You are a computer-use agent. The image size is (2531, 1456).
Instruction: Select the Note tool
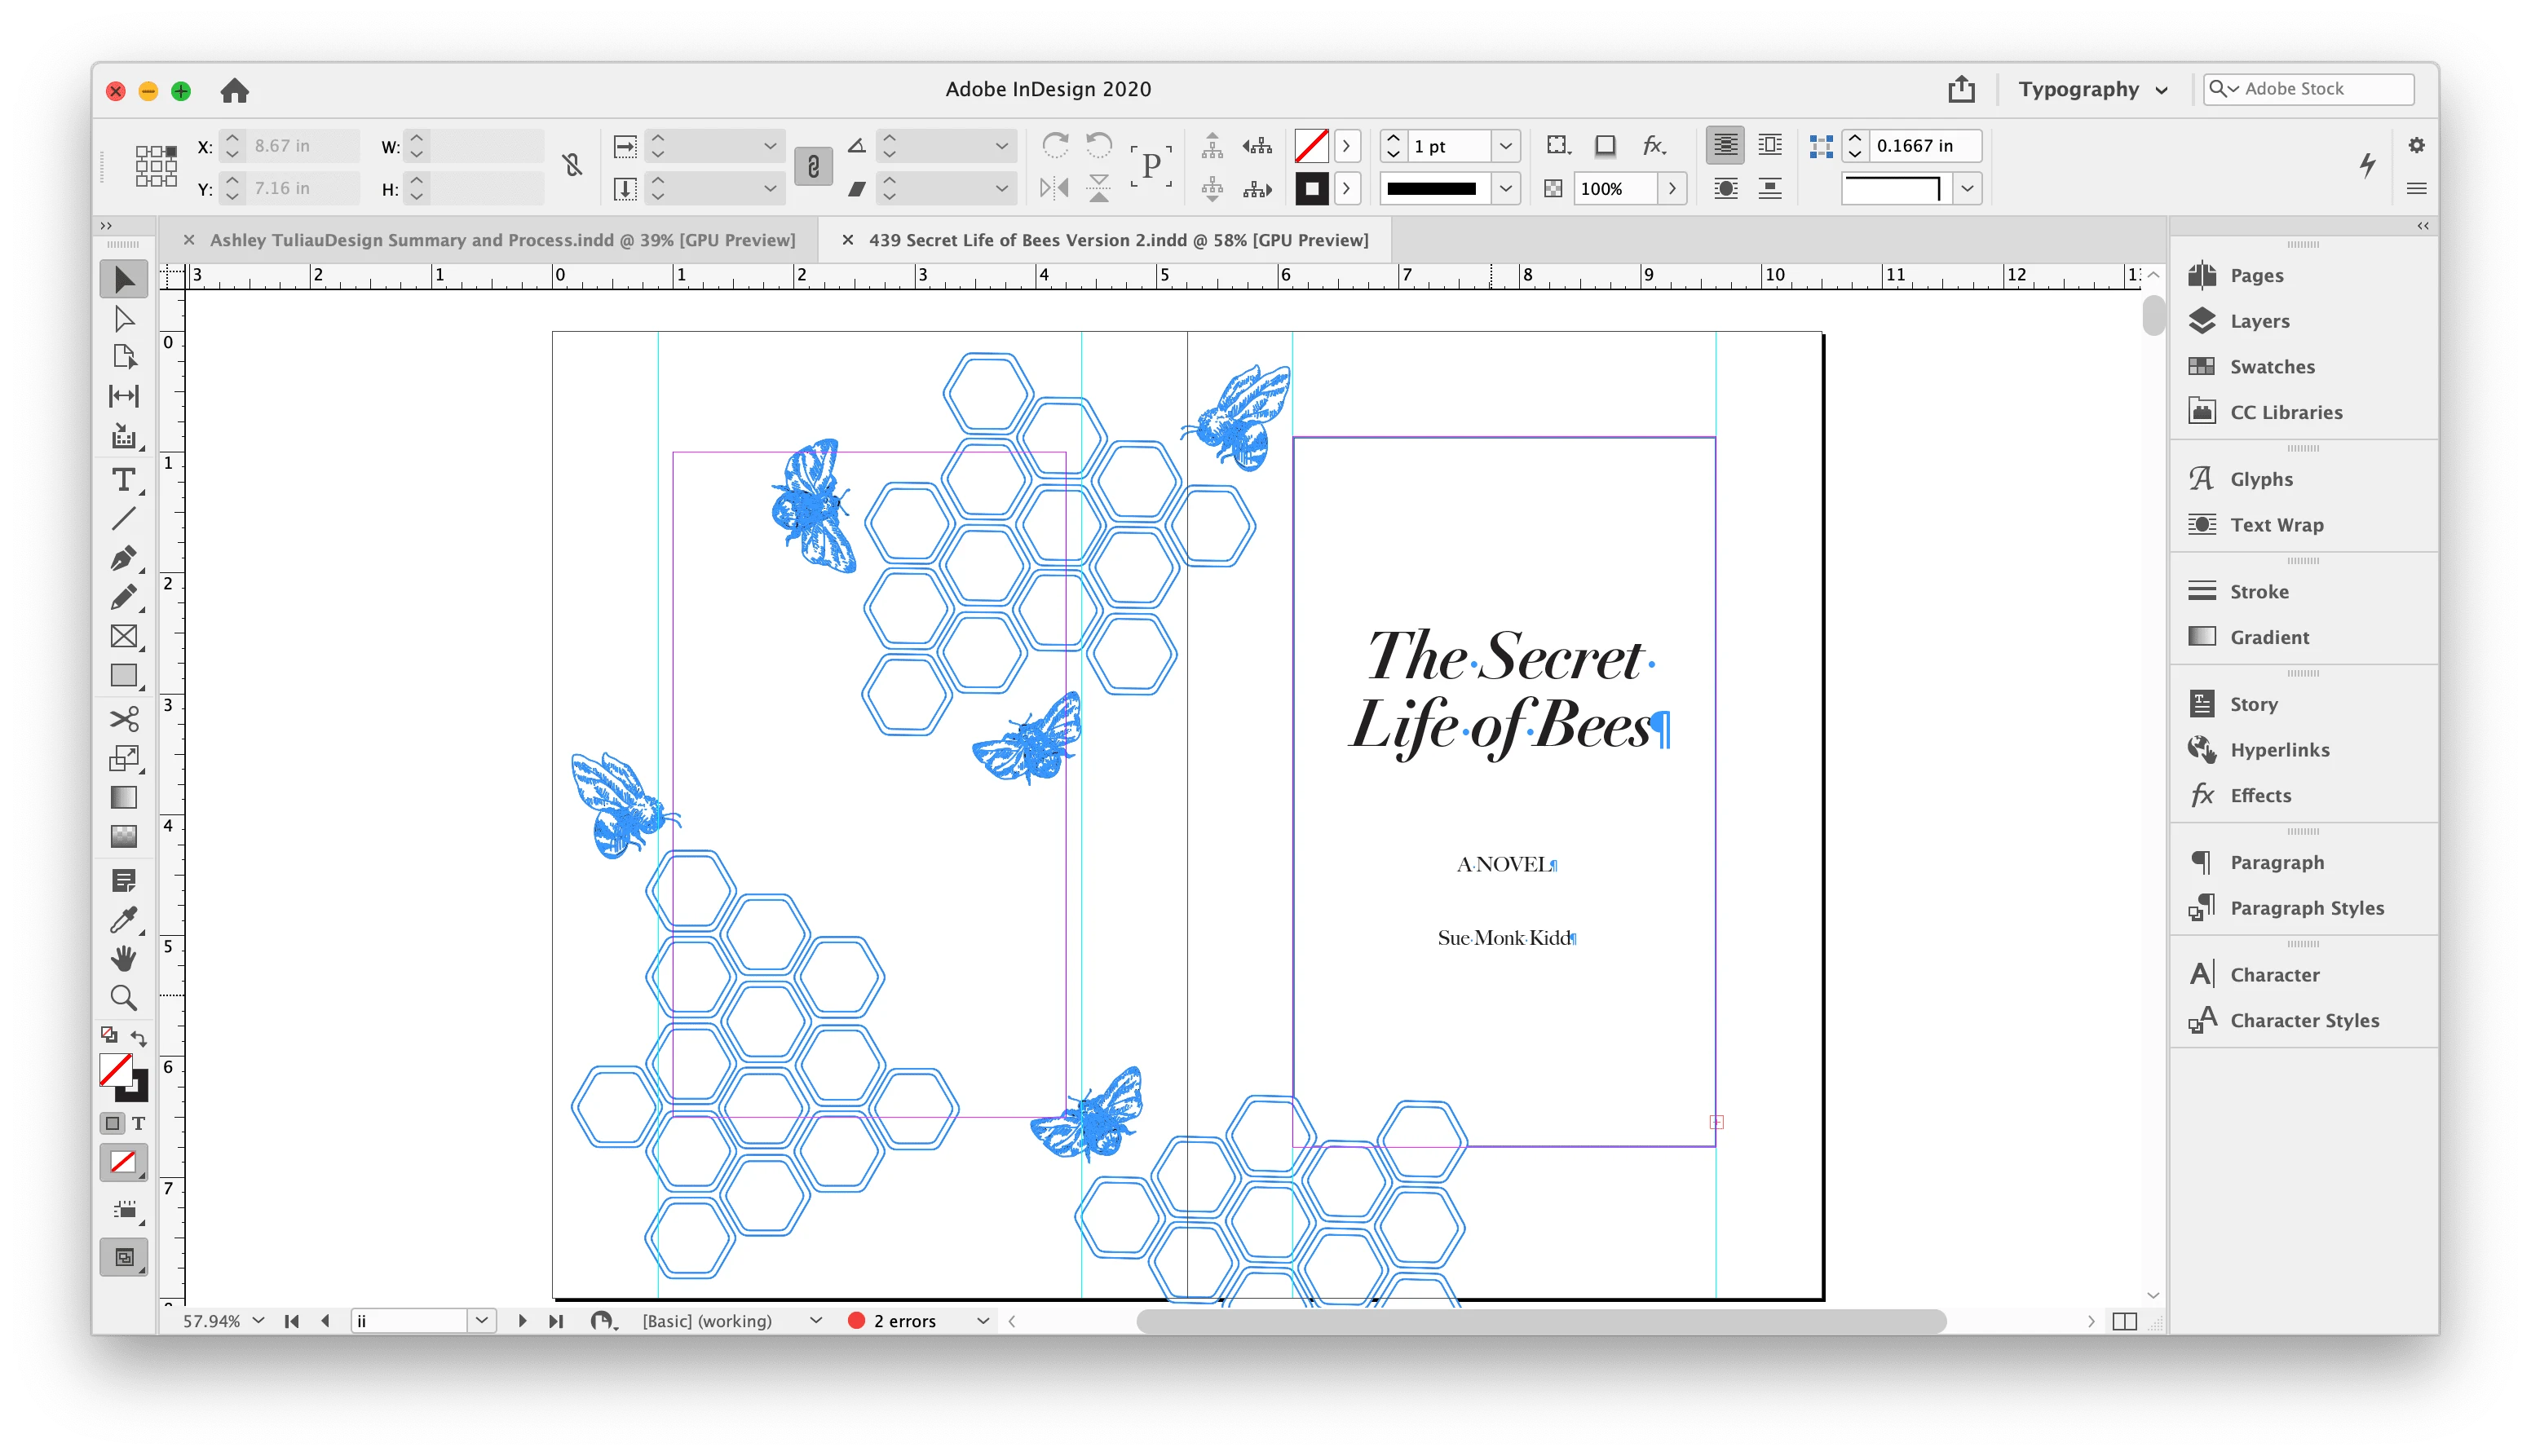tap(123, 880)
